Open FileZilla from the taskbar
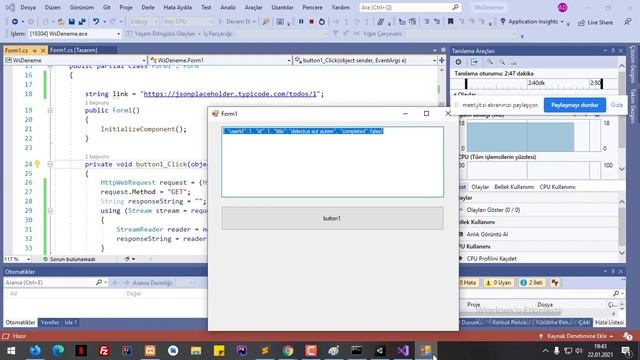 click(104, 351)
